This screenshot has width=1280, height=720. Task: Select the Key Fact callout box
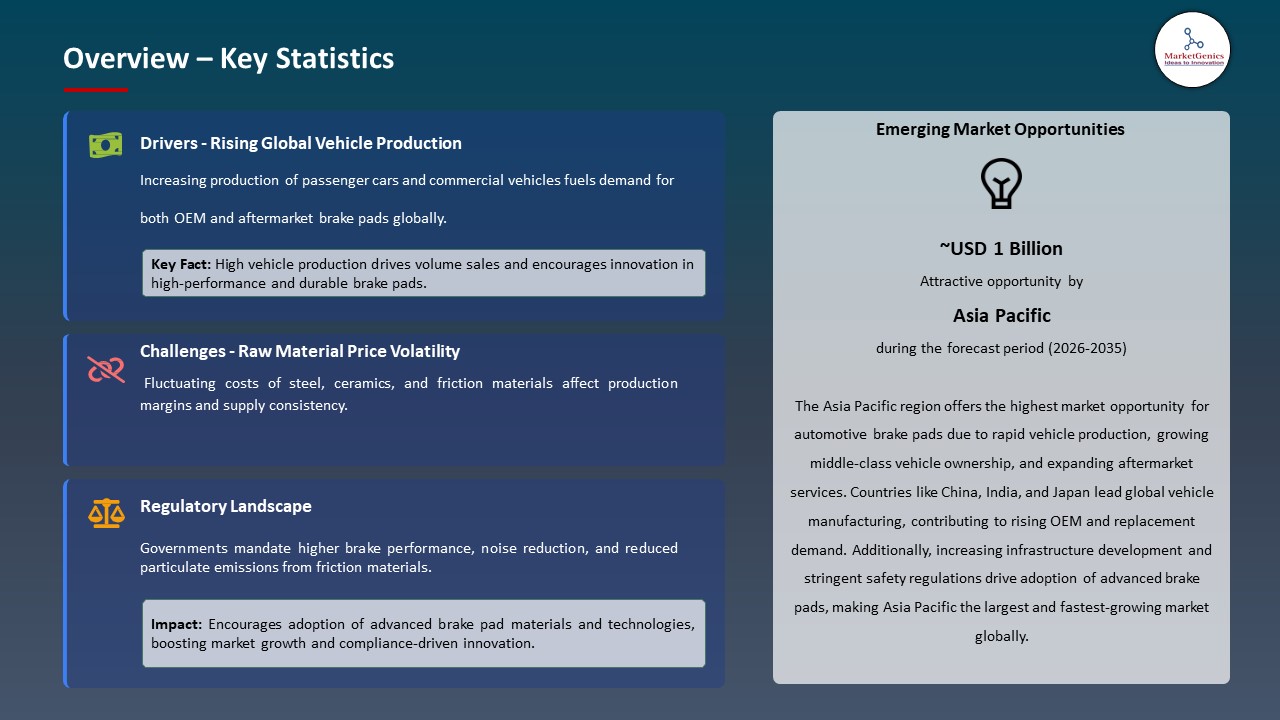[x=423, y=273]
